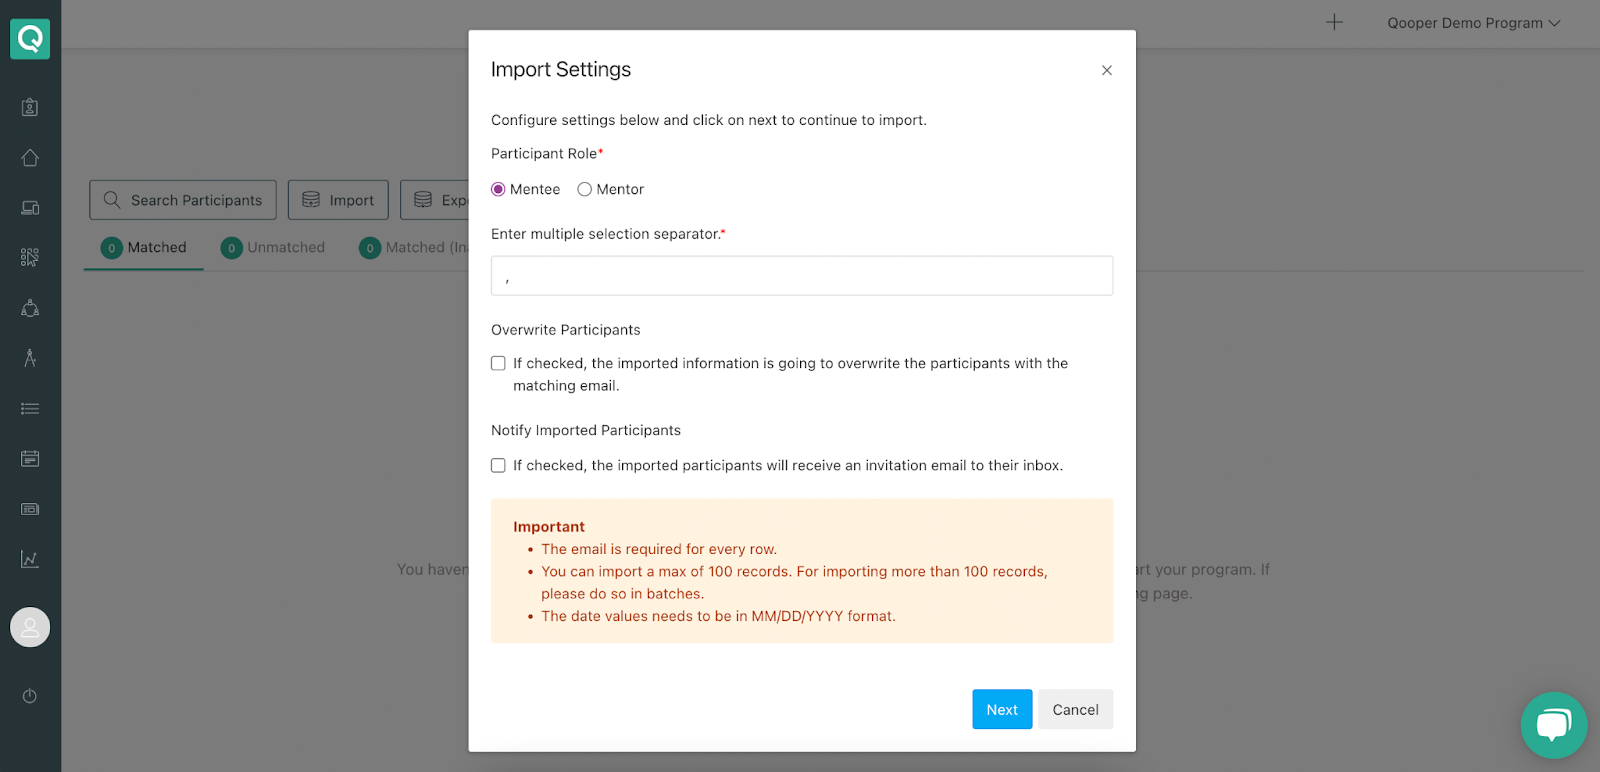1600x772 pixels.
Task: Switch to the Matched tab
Action: (x=144, y=247)
